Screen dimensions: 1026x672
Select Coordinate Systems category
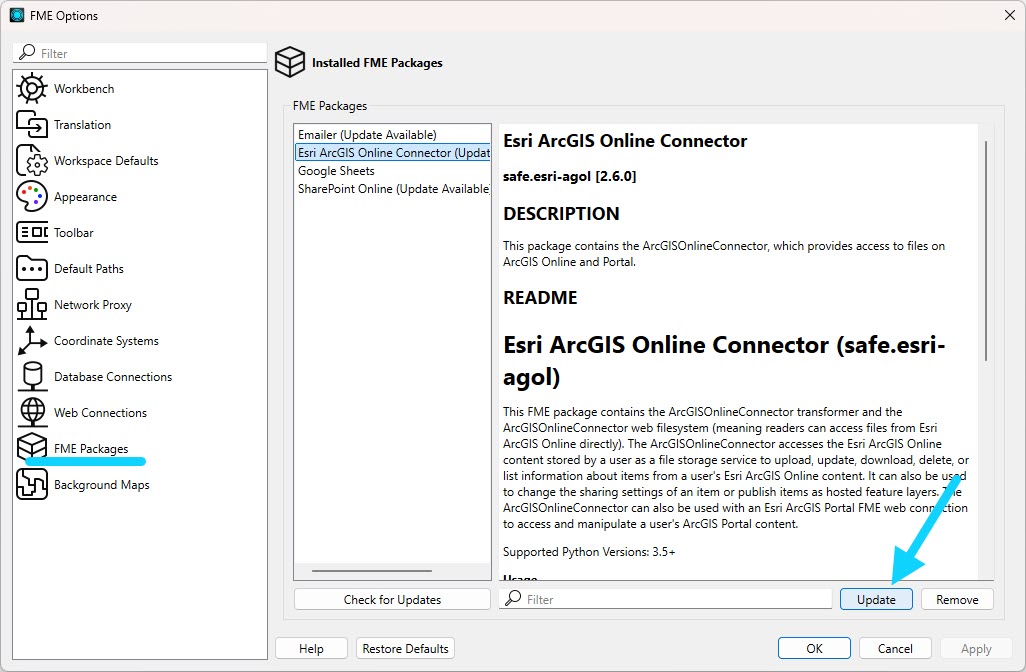coord(106,340)
